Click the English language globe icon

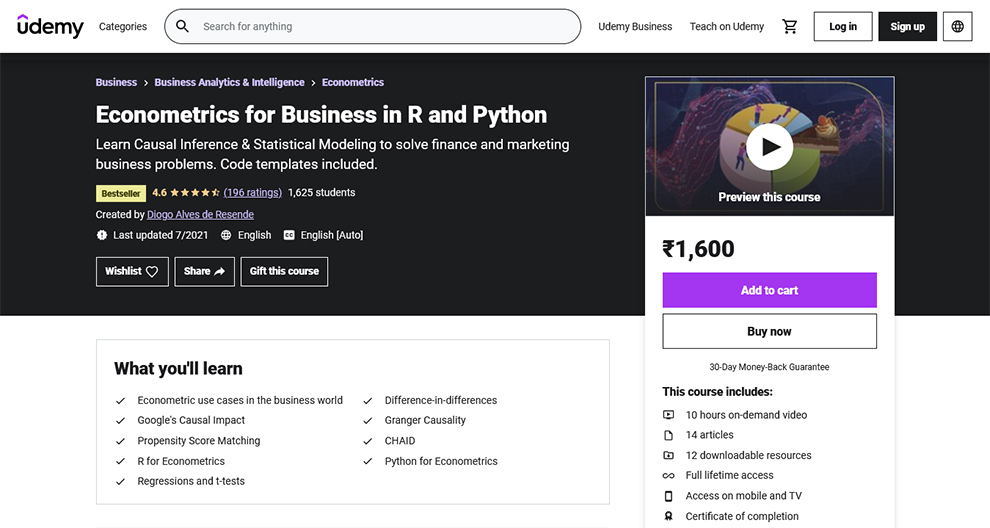pyautogui.click(x=226, y=235)
